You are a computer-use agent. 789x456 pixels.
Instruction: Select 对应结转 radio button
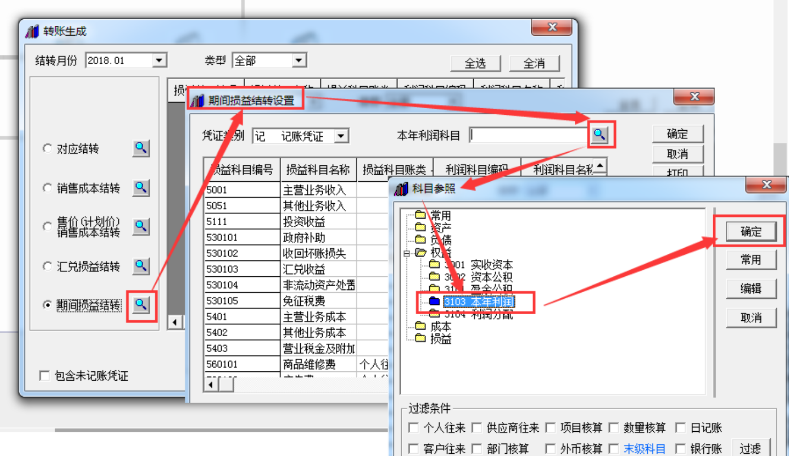(47, 148)
